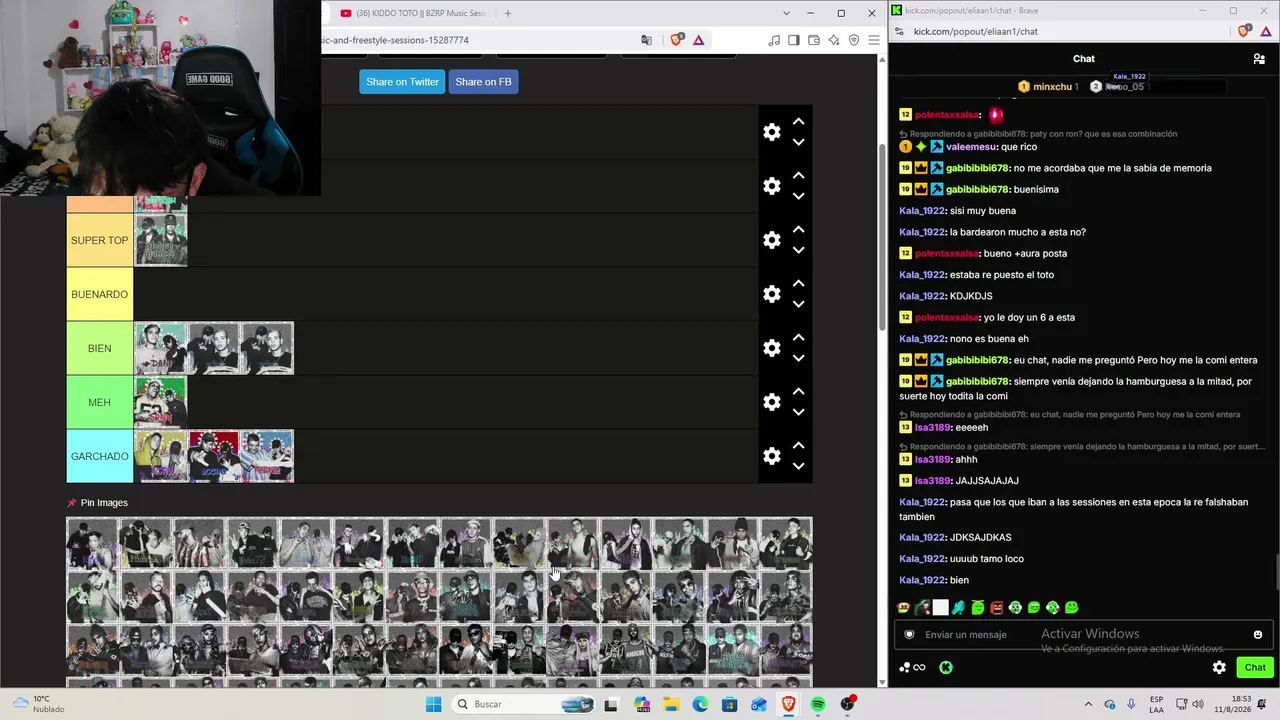Open Spotify from the taskbar
Screen dimensions: 1280x720
click(x=817, y=704)
